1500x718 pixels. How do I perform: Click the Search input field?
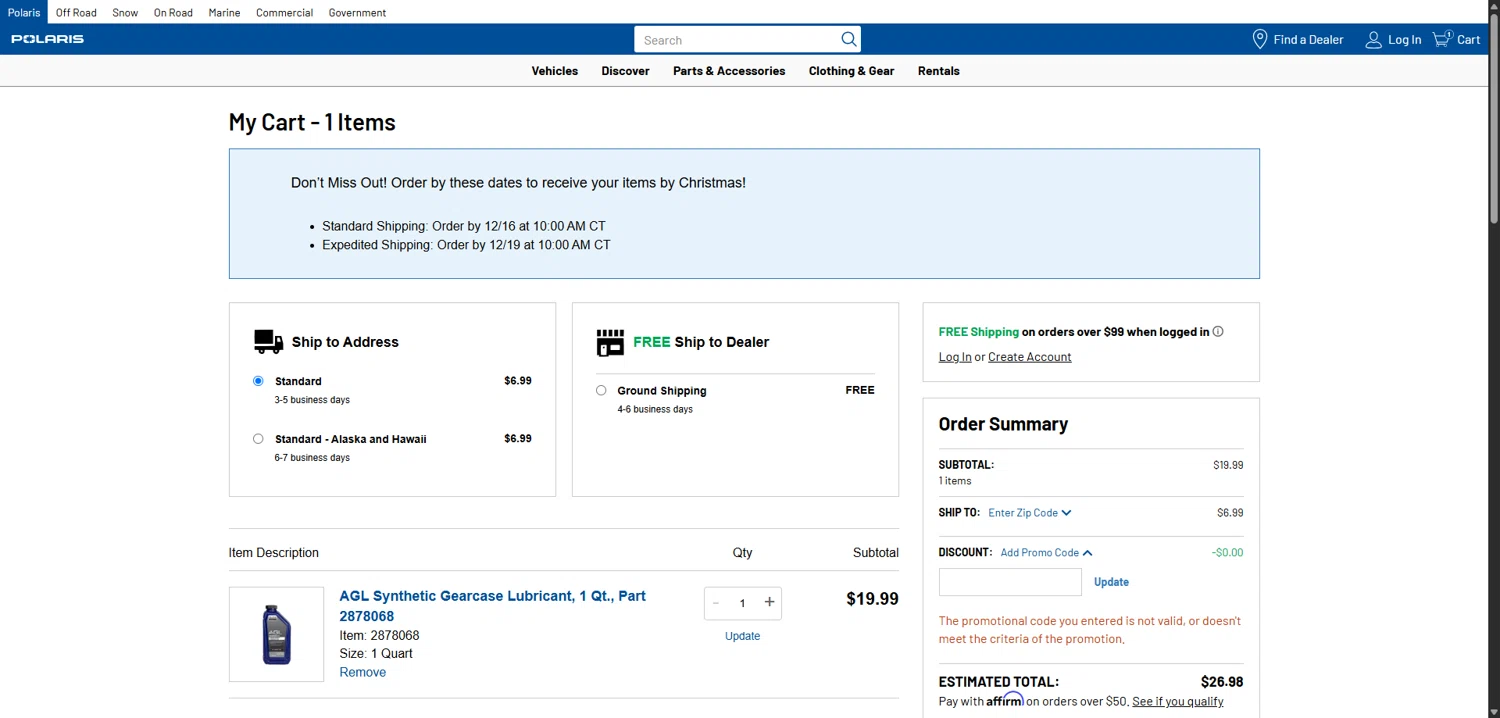[x=738, y=40]
